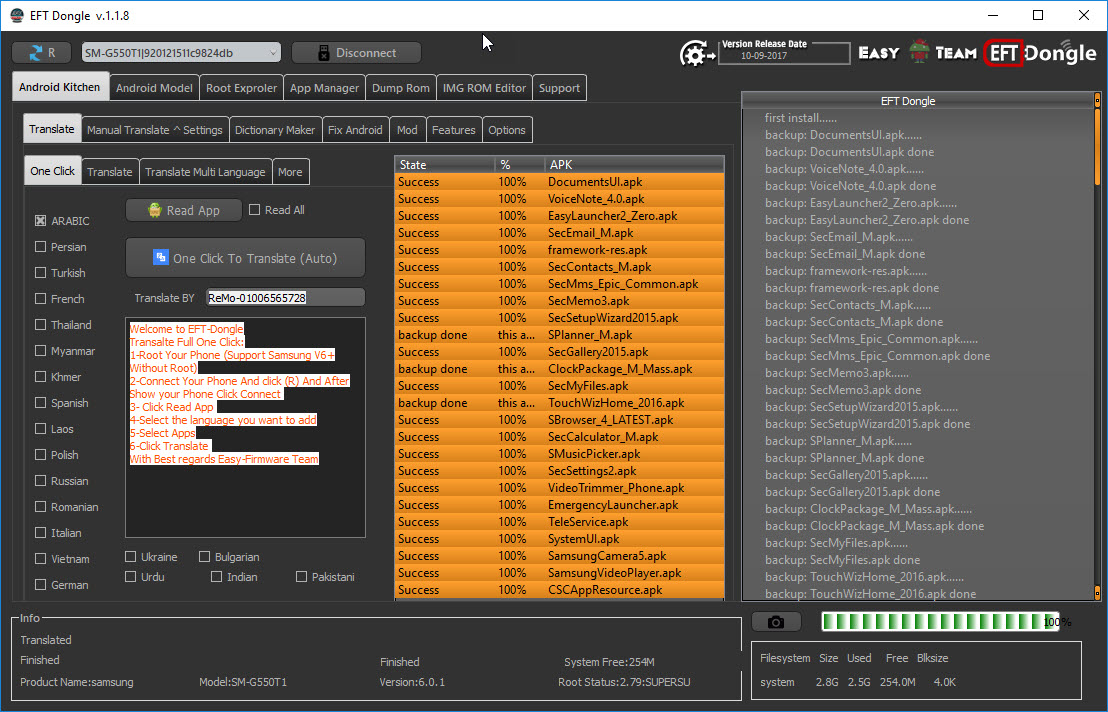Enable the Persian language checkbox
This screenshot has height=712, width=1108.
(40, 247)
